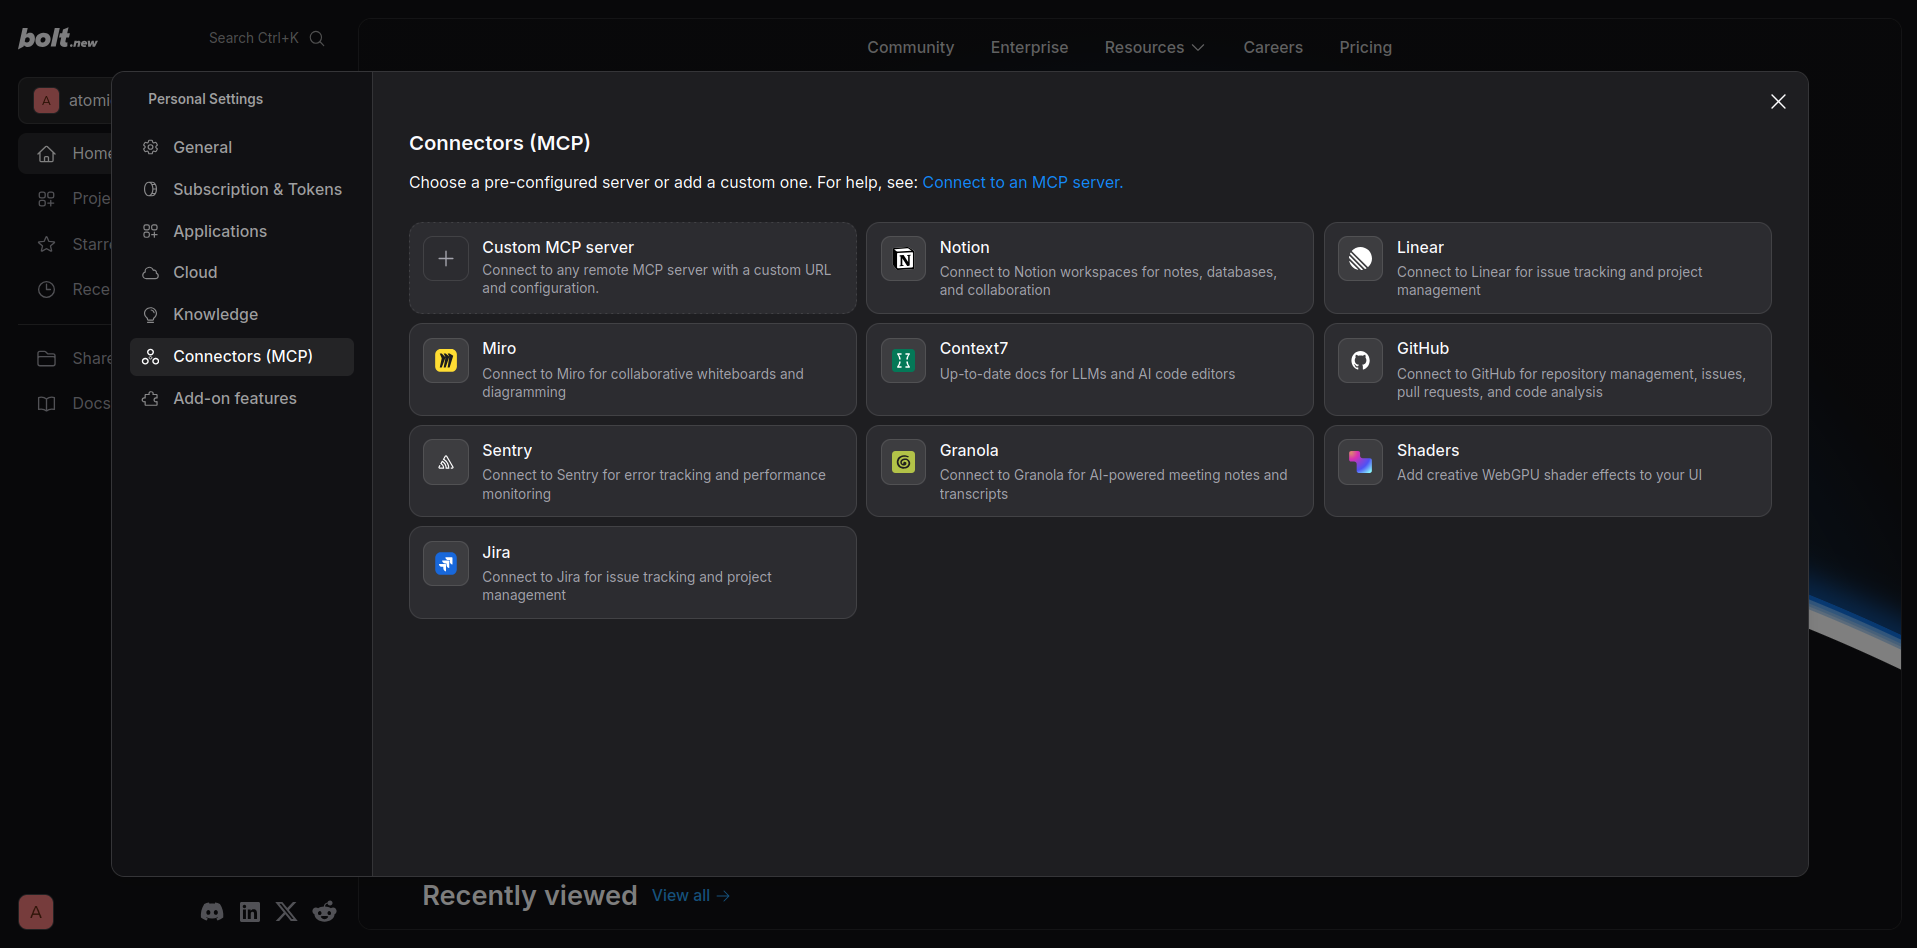Open Subscription & Tokens settings
The width and height of the screenshot is (1917, 948).
[242, 189]
